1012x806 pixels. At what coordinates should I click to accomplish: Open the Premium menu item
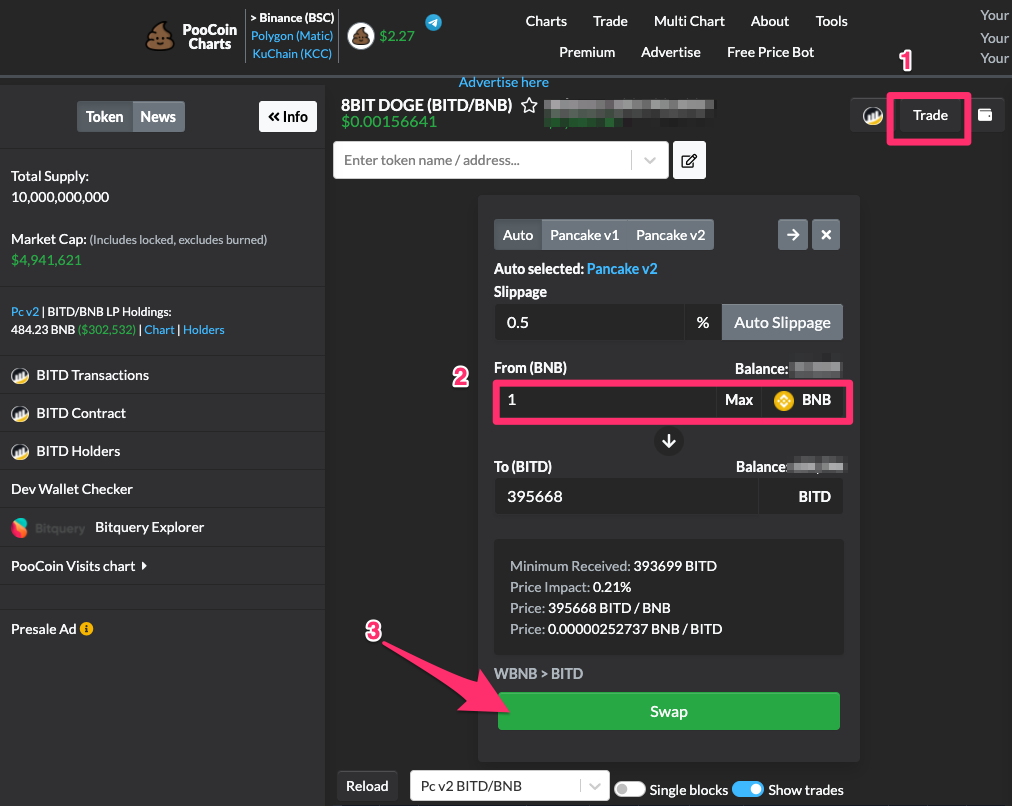pyautogui.click(x=587, y=52)
